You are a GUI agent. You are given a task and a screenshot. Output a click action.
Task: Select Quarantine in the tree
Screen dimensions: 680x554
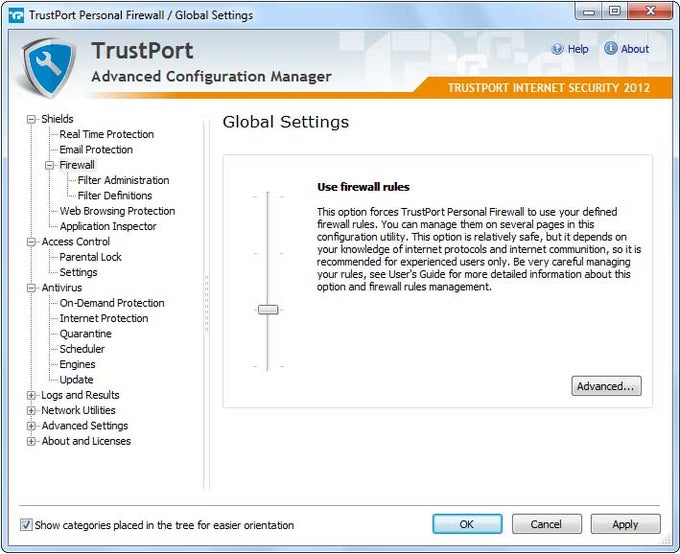(85, 334)
